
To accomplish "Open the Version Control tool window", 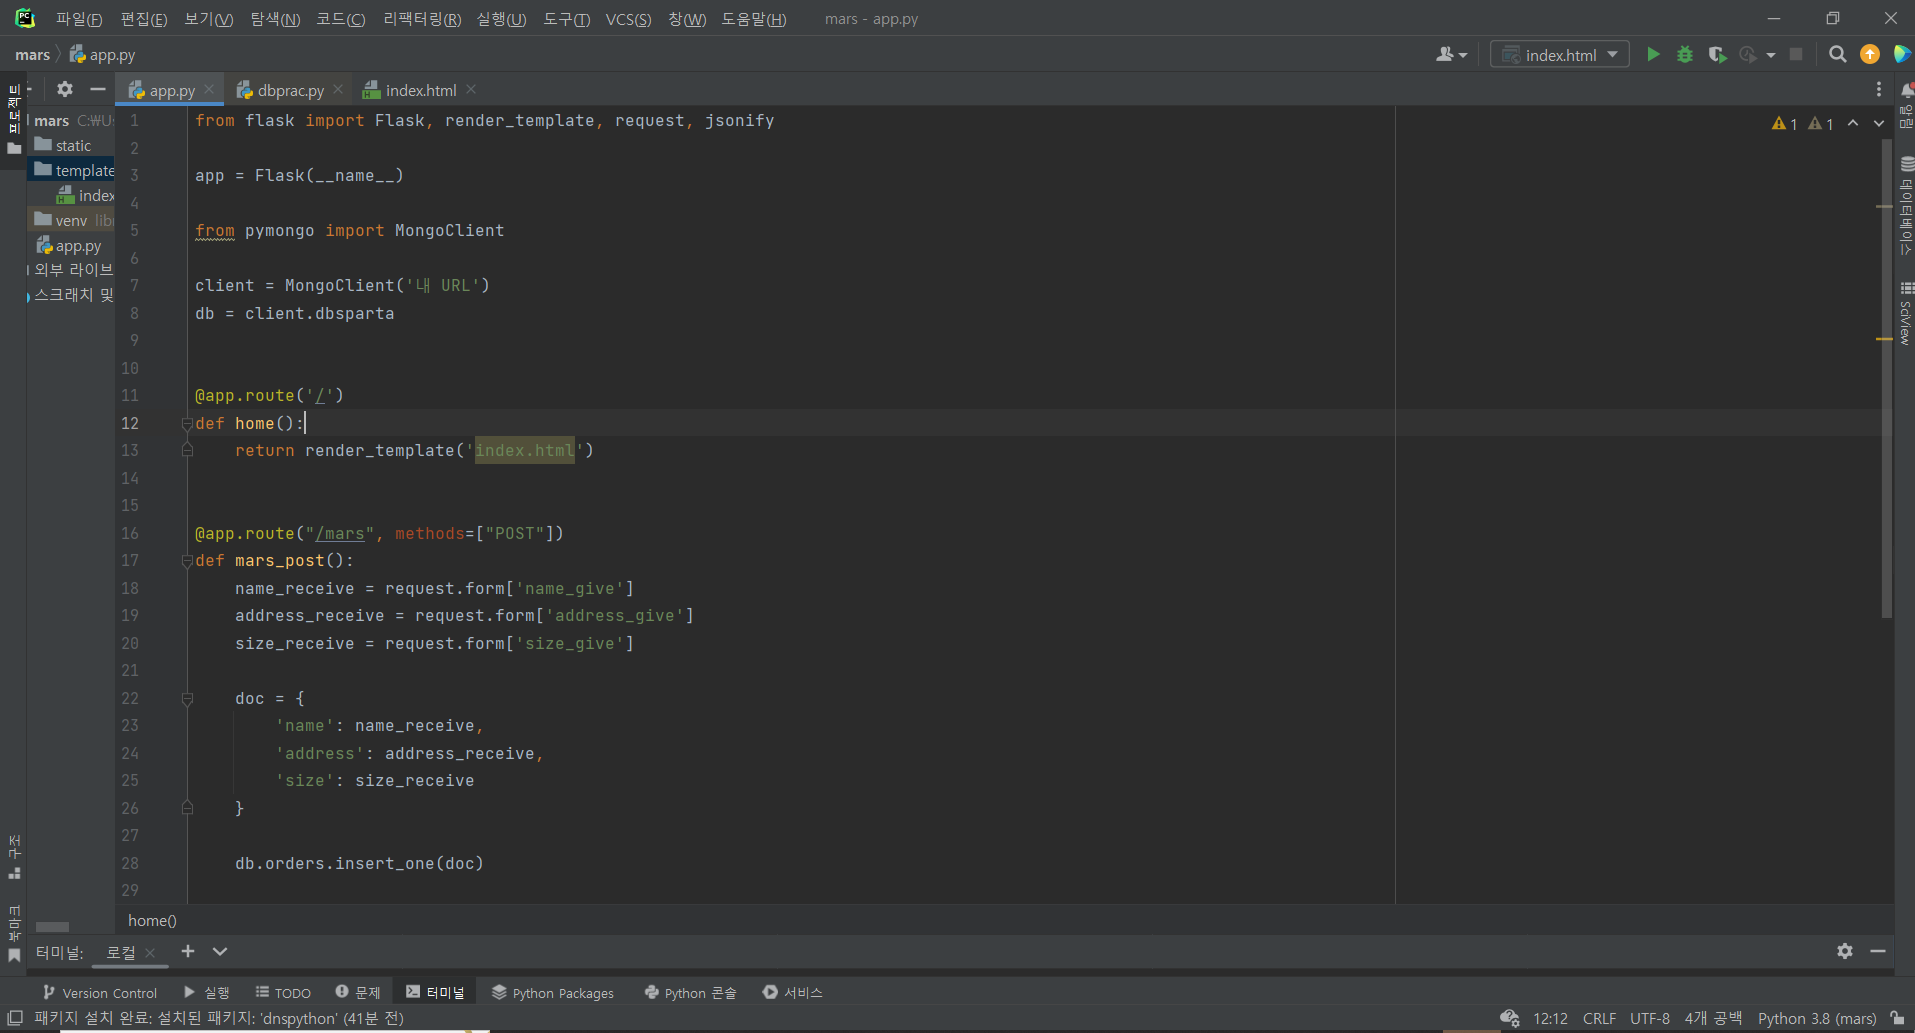I will click(99, 992).
